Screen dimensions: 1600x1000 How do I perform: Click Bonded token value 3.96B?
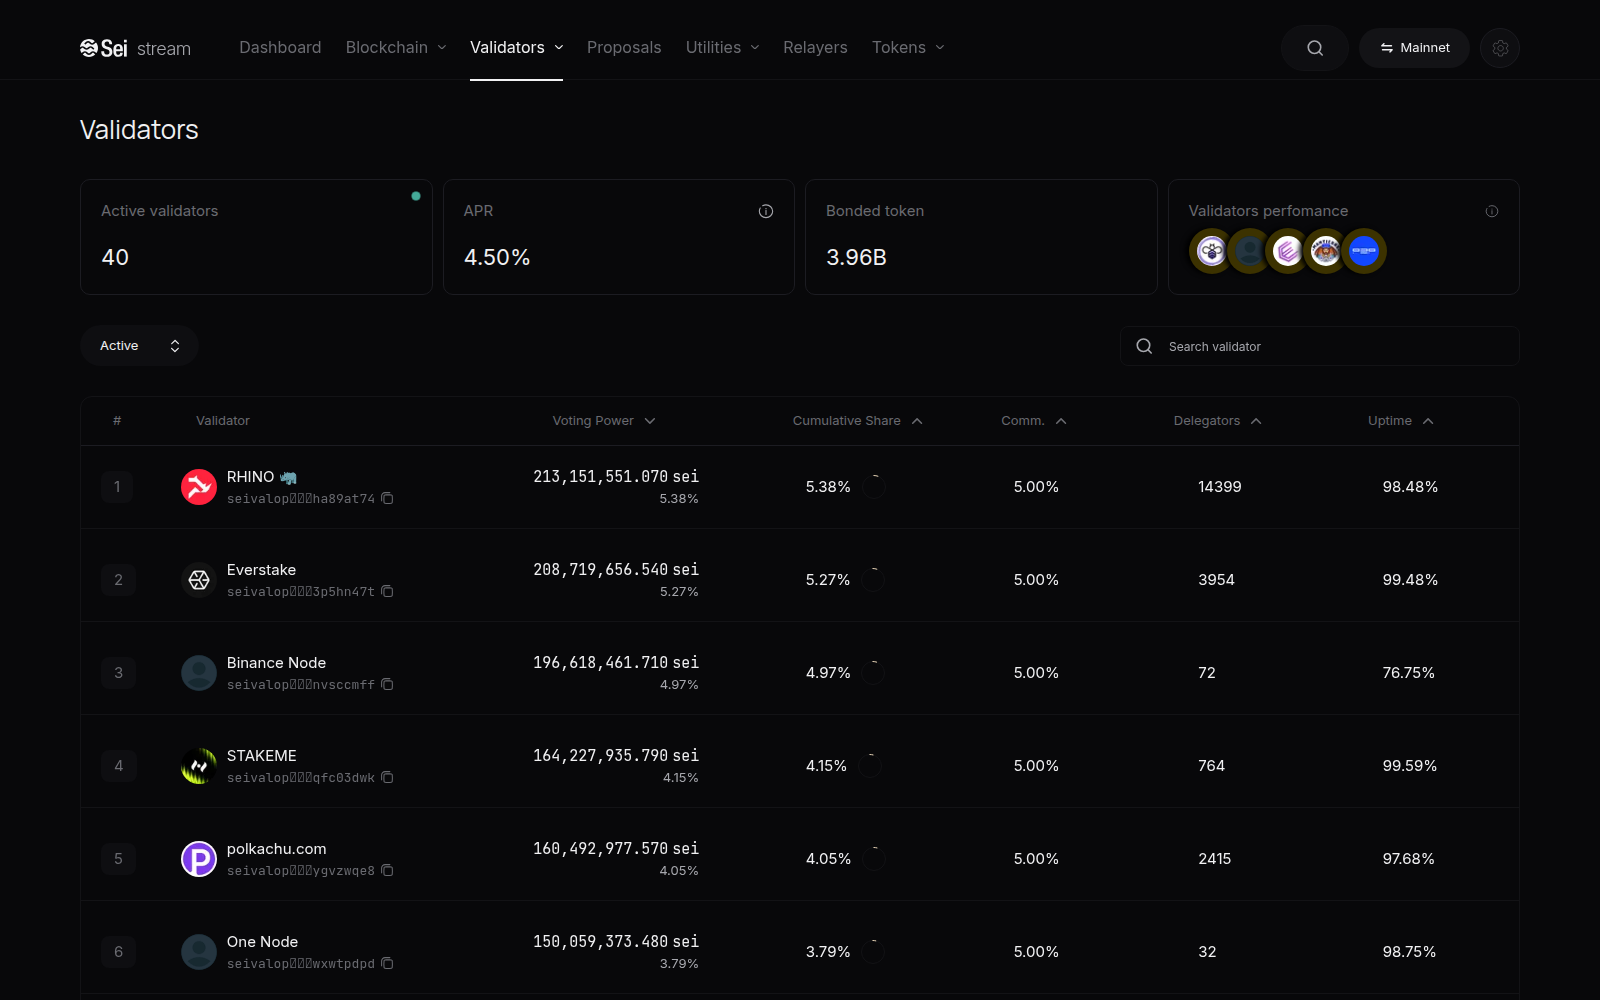point(856,257)
